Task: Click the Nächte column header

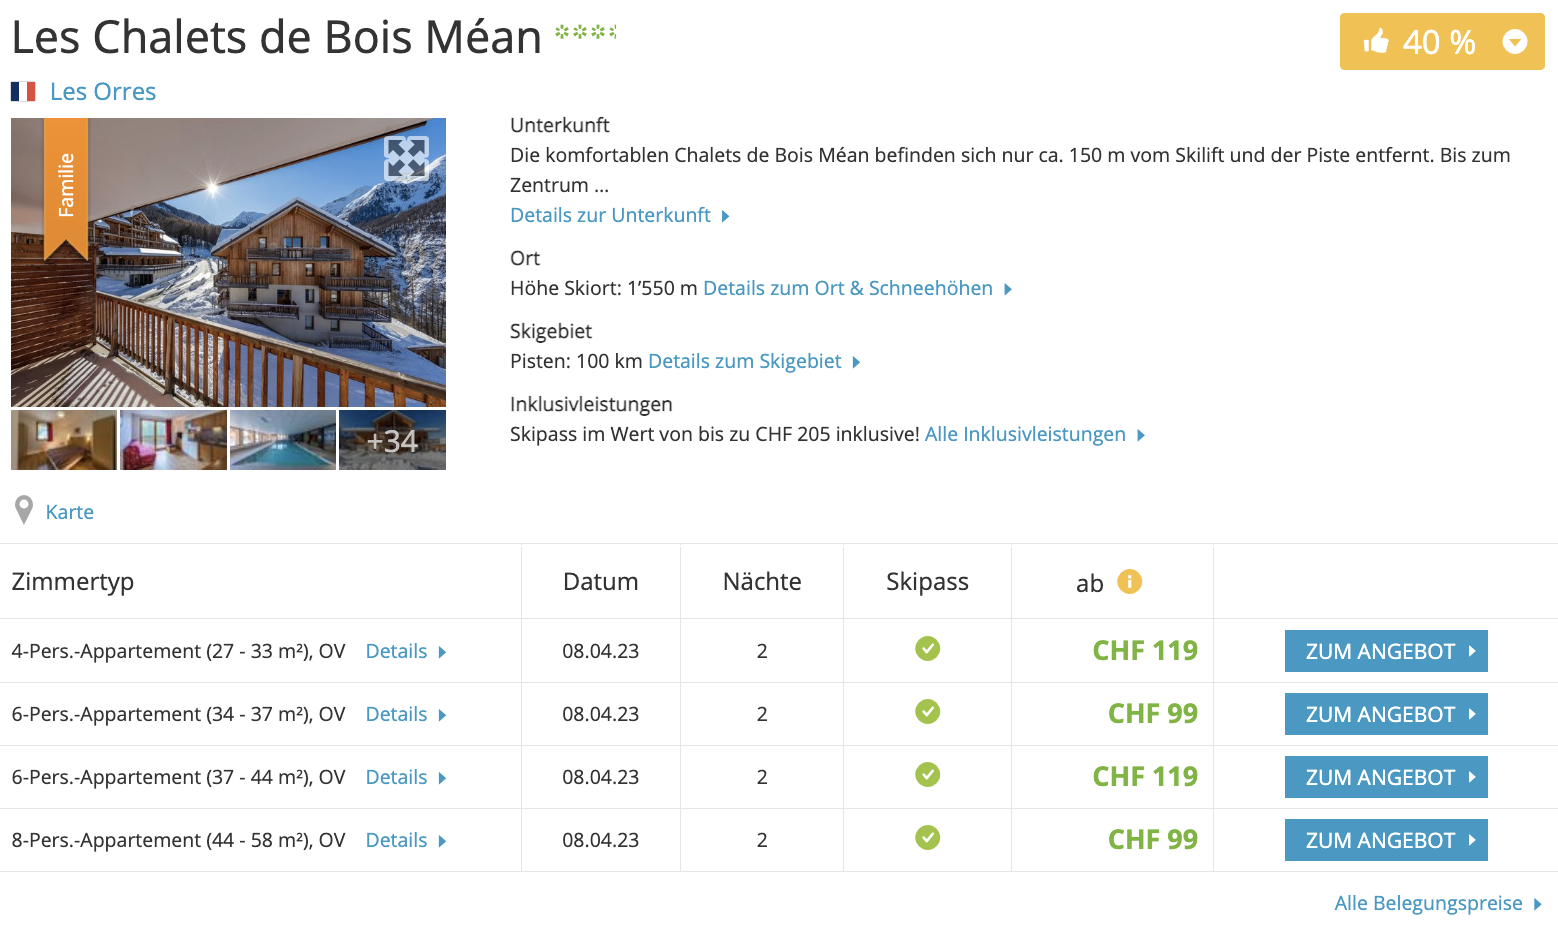Action: coord(762,582)
